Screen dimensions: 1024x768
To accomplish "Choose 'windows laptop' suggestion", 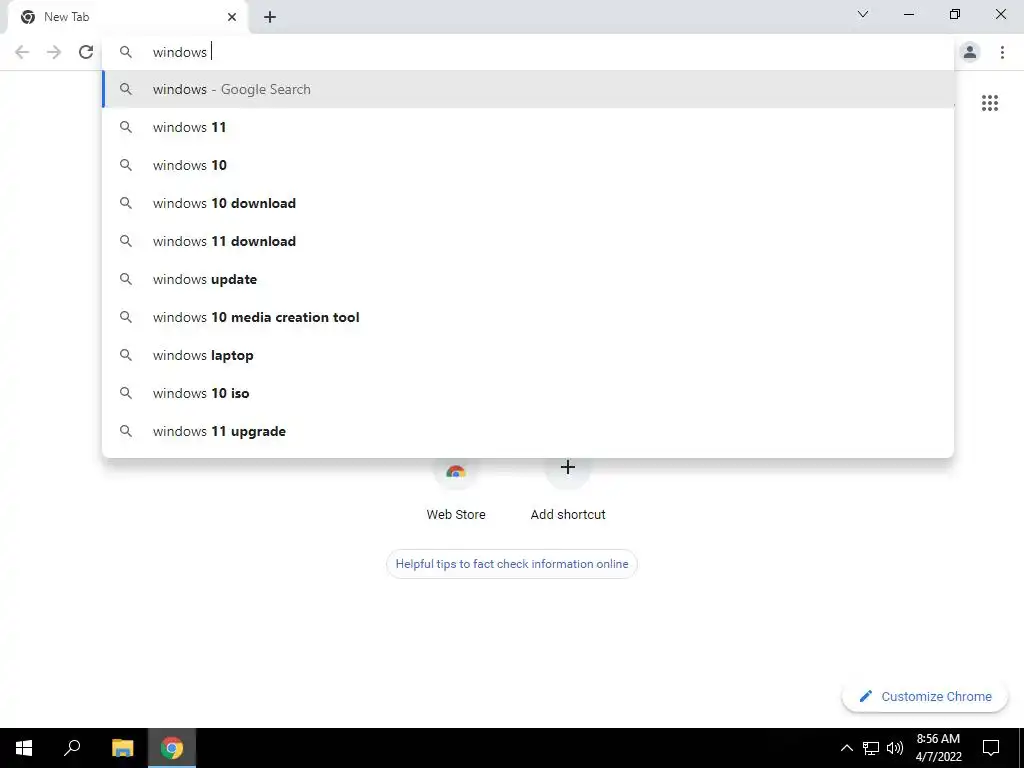I will 528,355.
